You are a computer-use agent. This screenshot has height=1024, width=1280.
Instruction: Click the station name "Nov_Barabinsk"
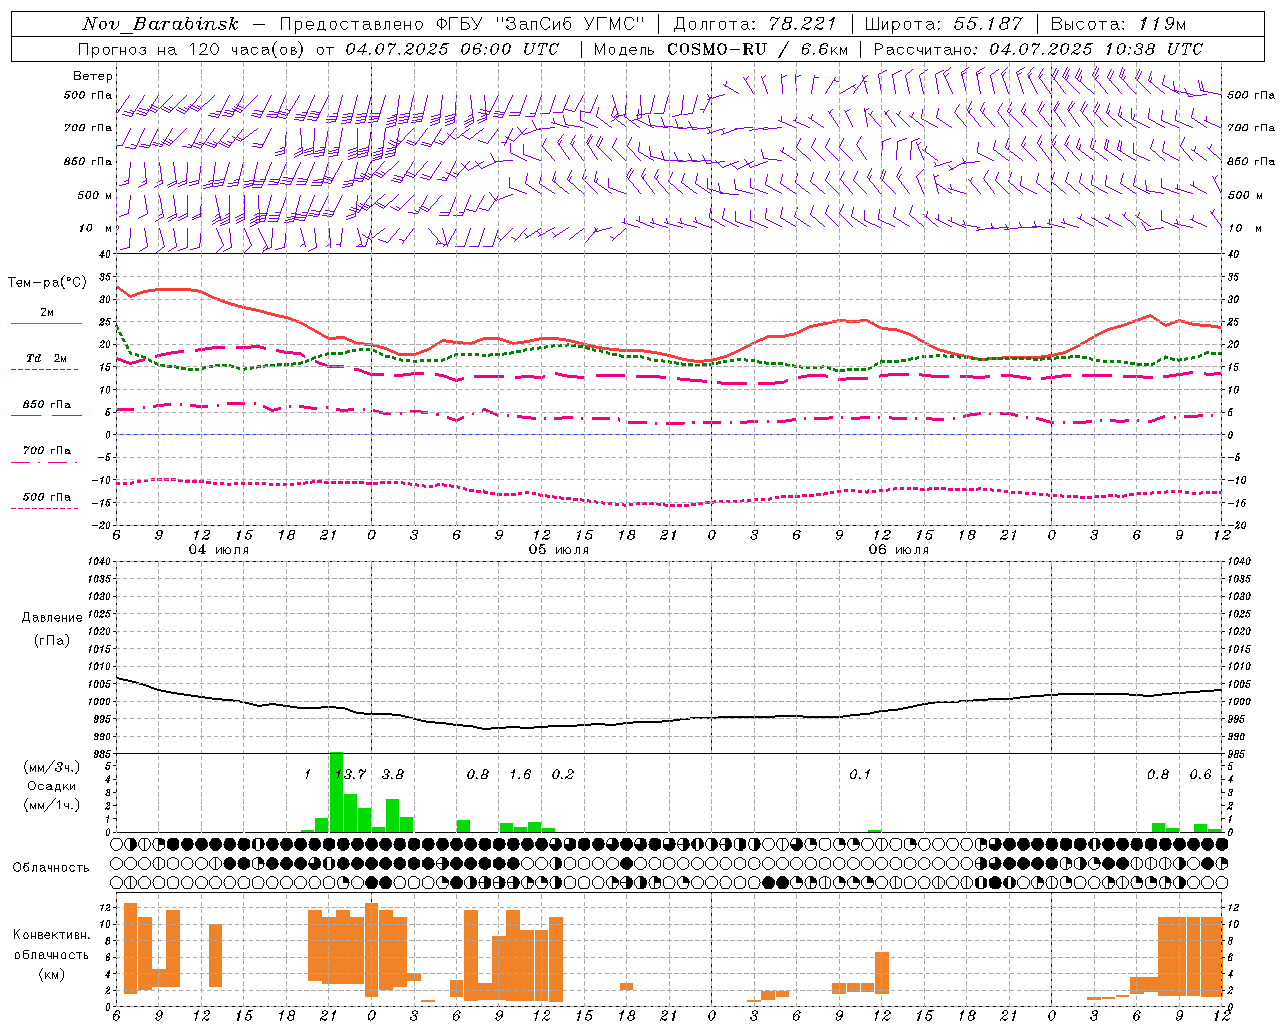click(160, 24)
